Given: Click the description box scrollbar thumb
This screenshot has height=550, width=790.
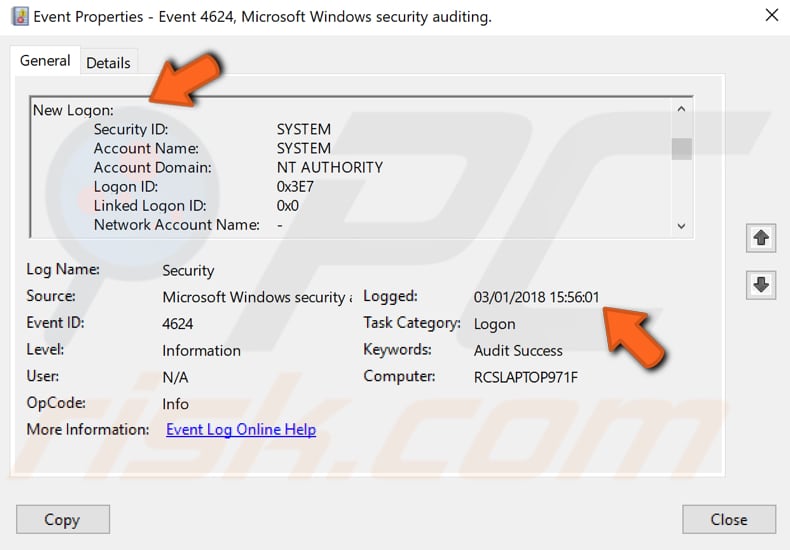Looking at the screenshot, I should (681, 149).
